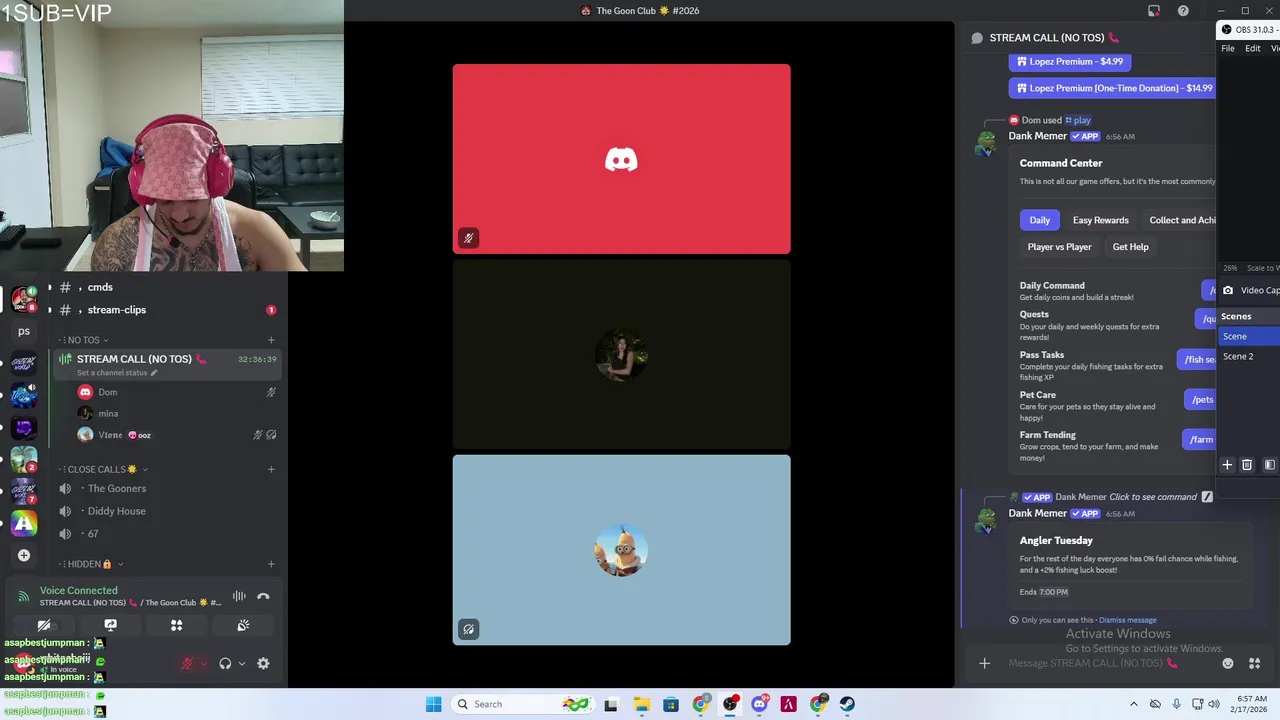Add a server with the plus button
Image resolution: width=1280 pixels, height=720 pixels.
click(x=24, y=555)
